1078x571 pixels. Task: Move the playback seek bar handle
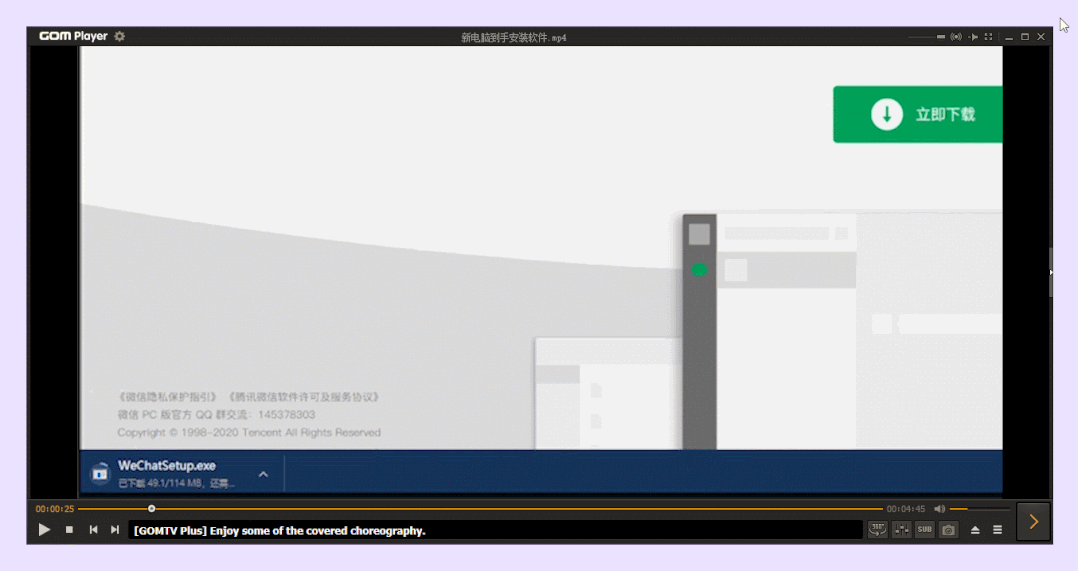[151, 509]
